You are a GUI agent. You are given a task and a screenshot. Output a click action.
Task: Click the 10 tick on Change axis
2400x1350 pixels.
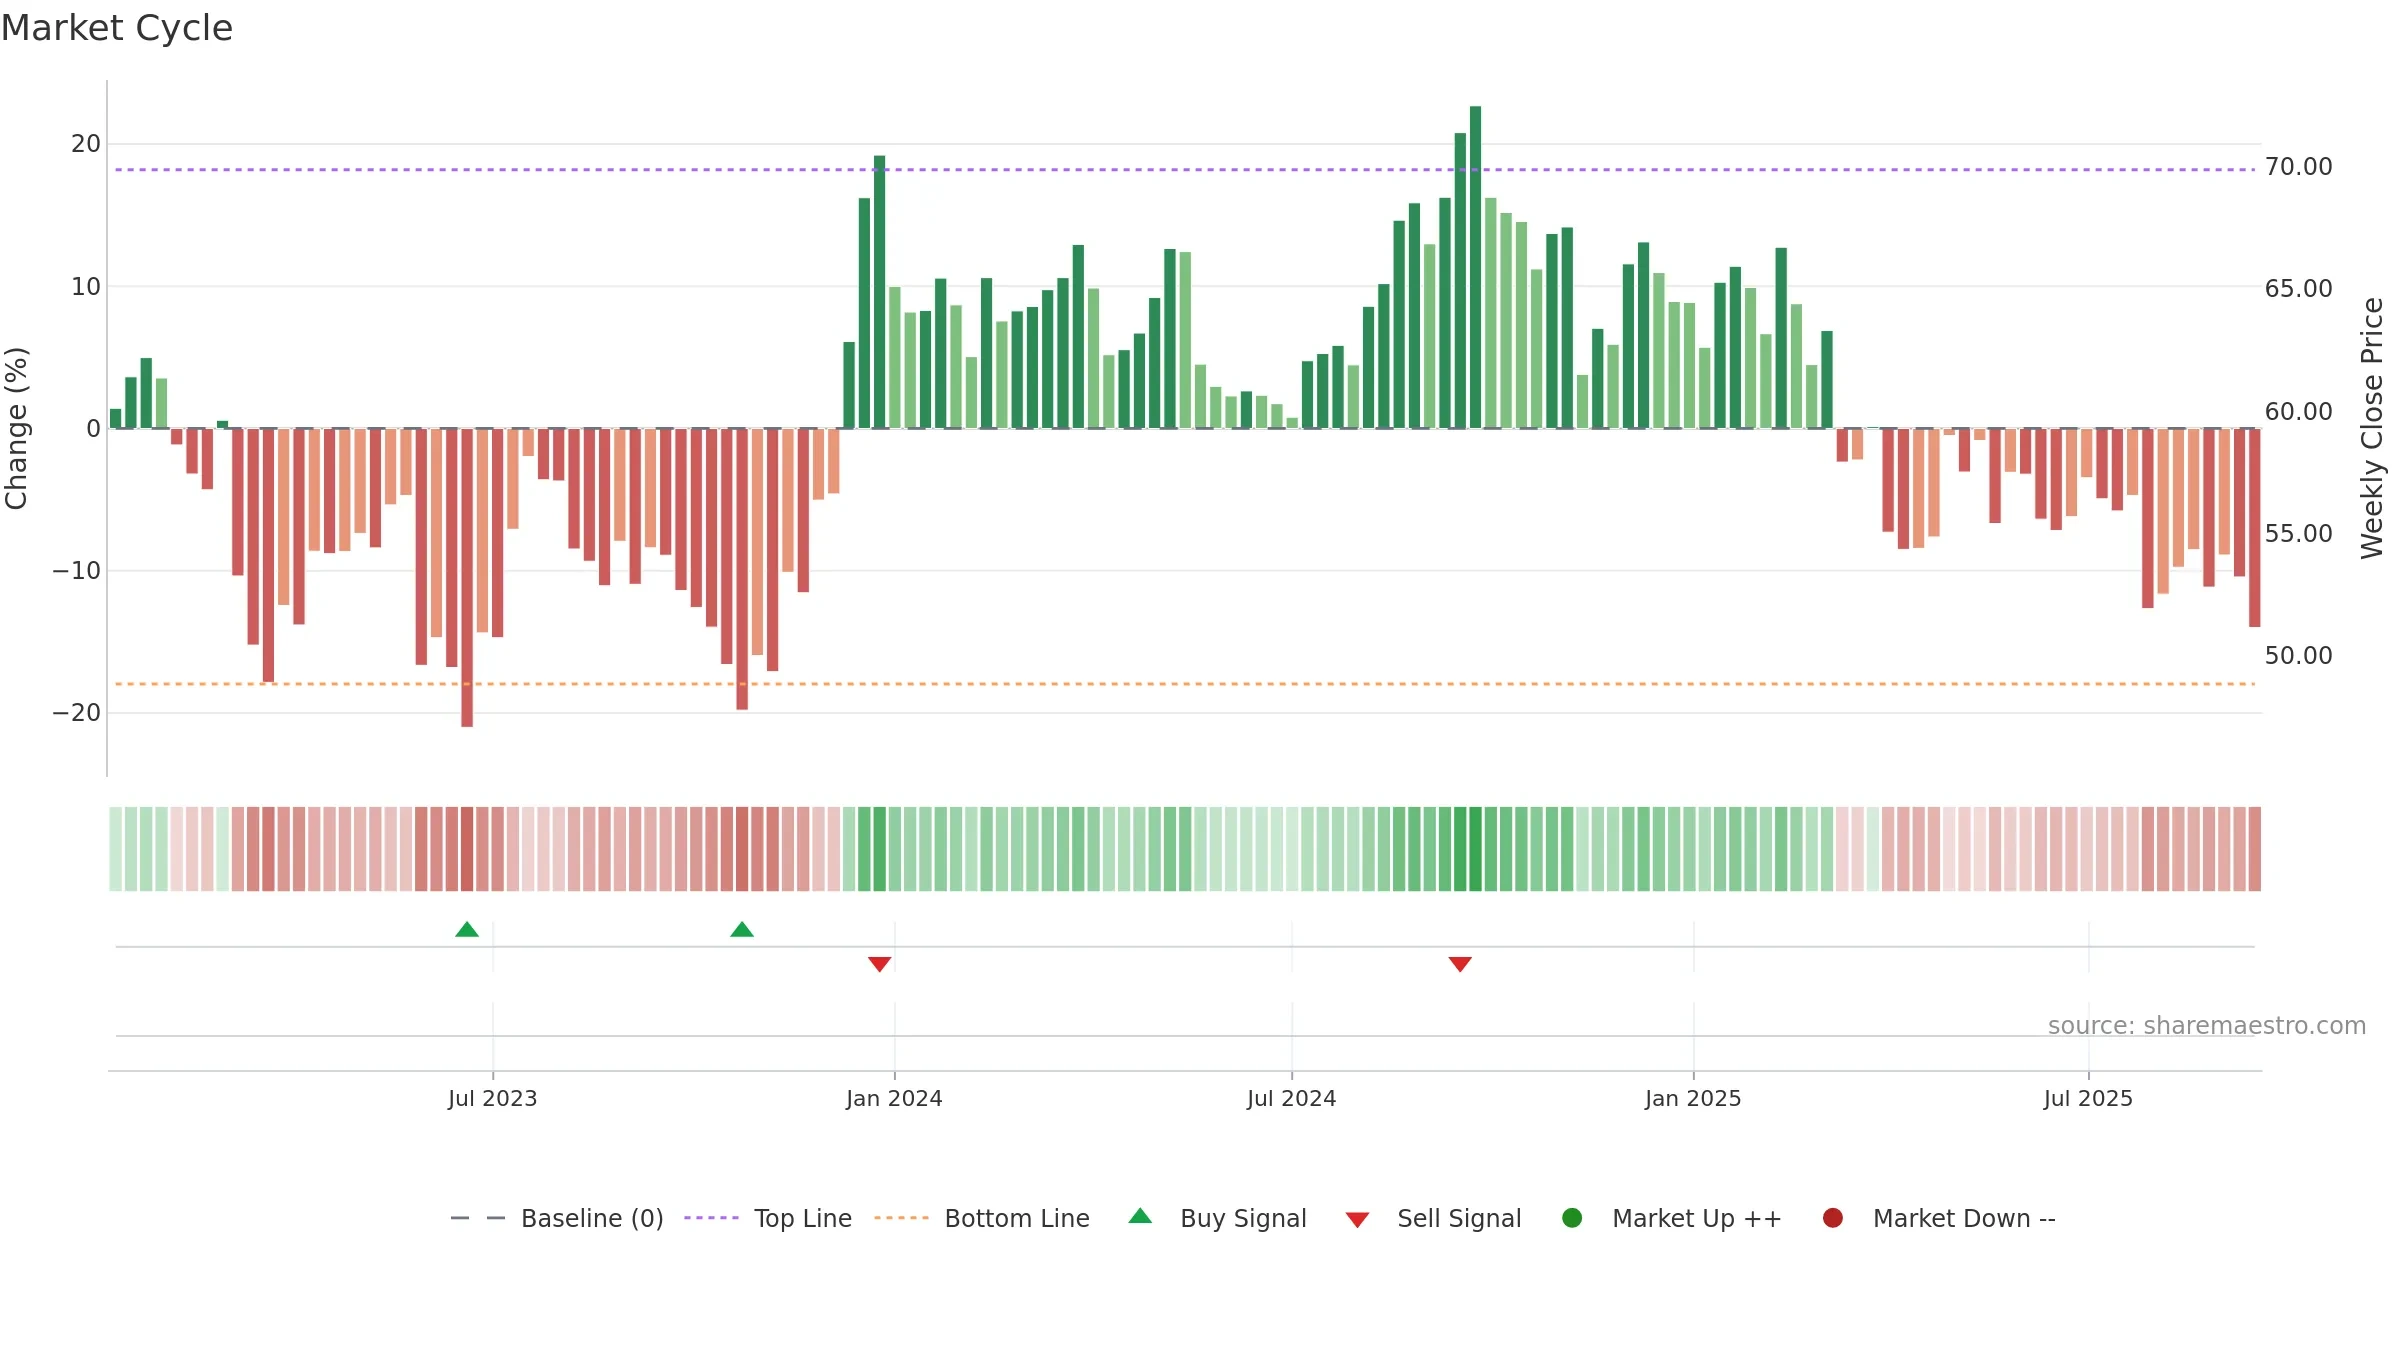(86, 287)
